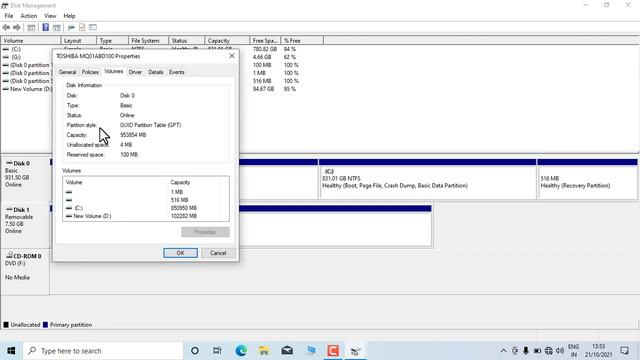This screenshot has height=360, width=640.
Task: Click the taskbar search box
Action: pyautogui.click(x=103, y=351)
